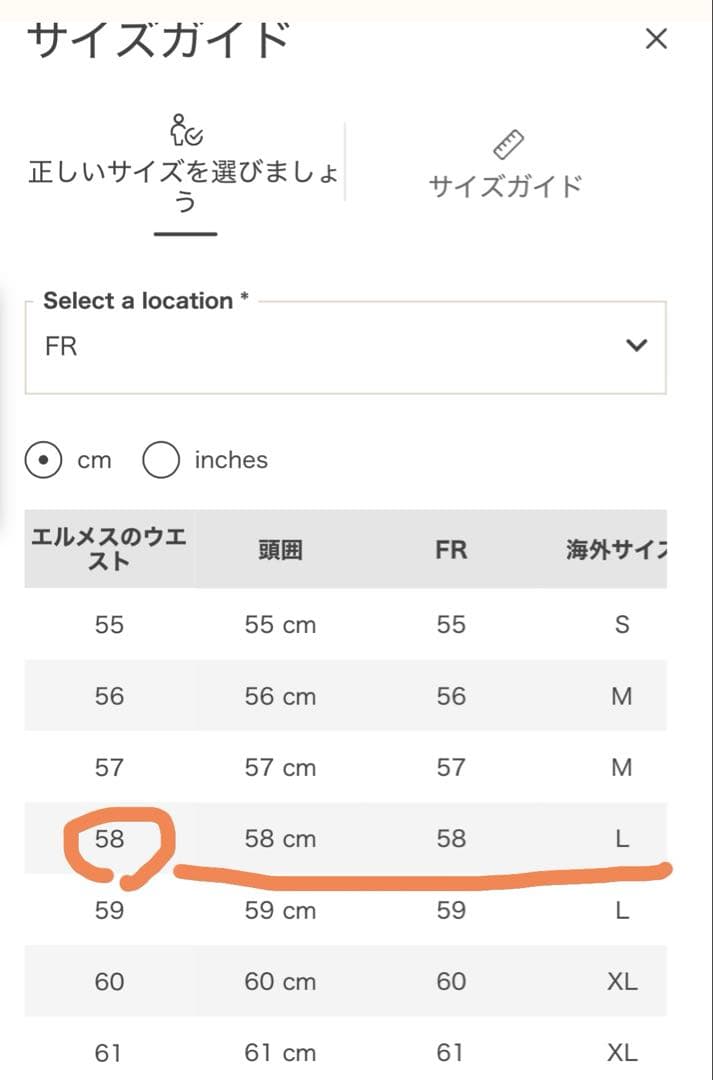The width and height of the screenshot is (713, 1080).
Task: Click the 58 cm head circumference cell
Action: coord(279,839)
